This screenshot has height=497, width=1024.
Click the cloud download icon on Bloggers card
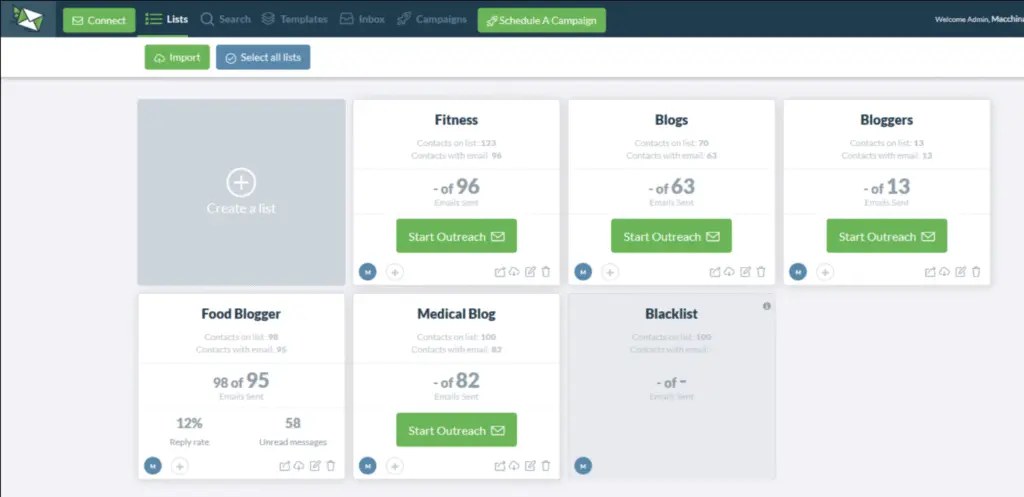click(944, 272)
